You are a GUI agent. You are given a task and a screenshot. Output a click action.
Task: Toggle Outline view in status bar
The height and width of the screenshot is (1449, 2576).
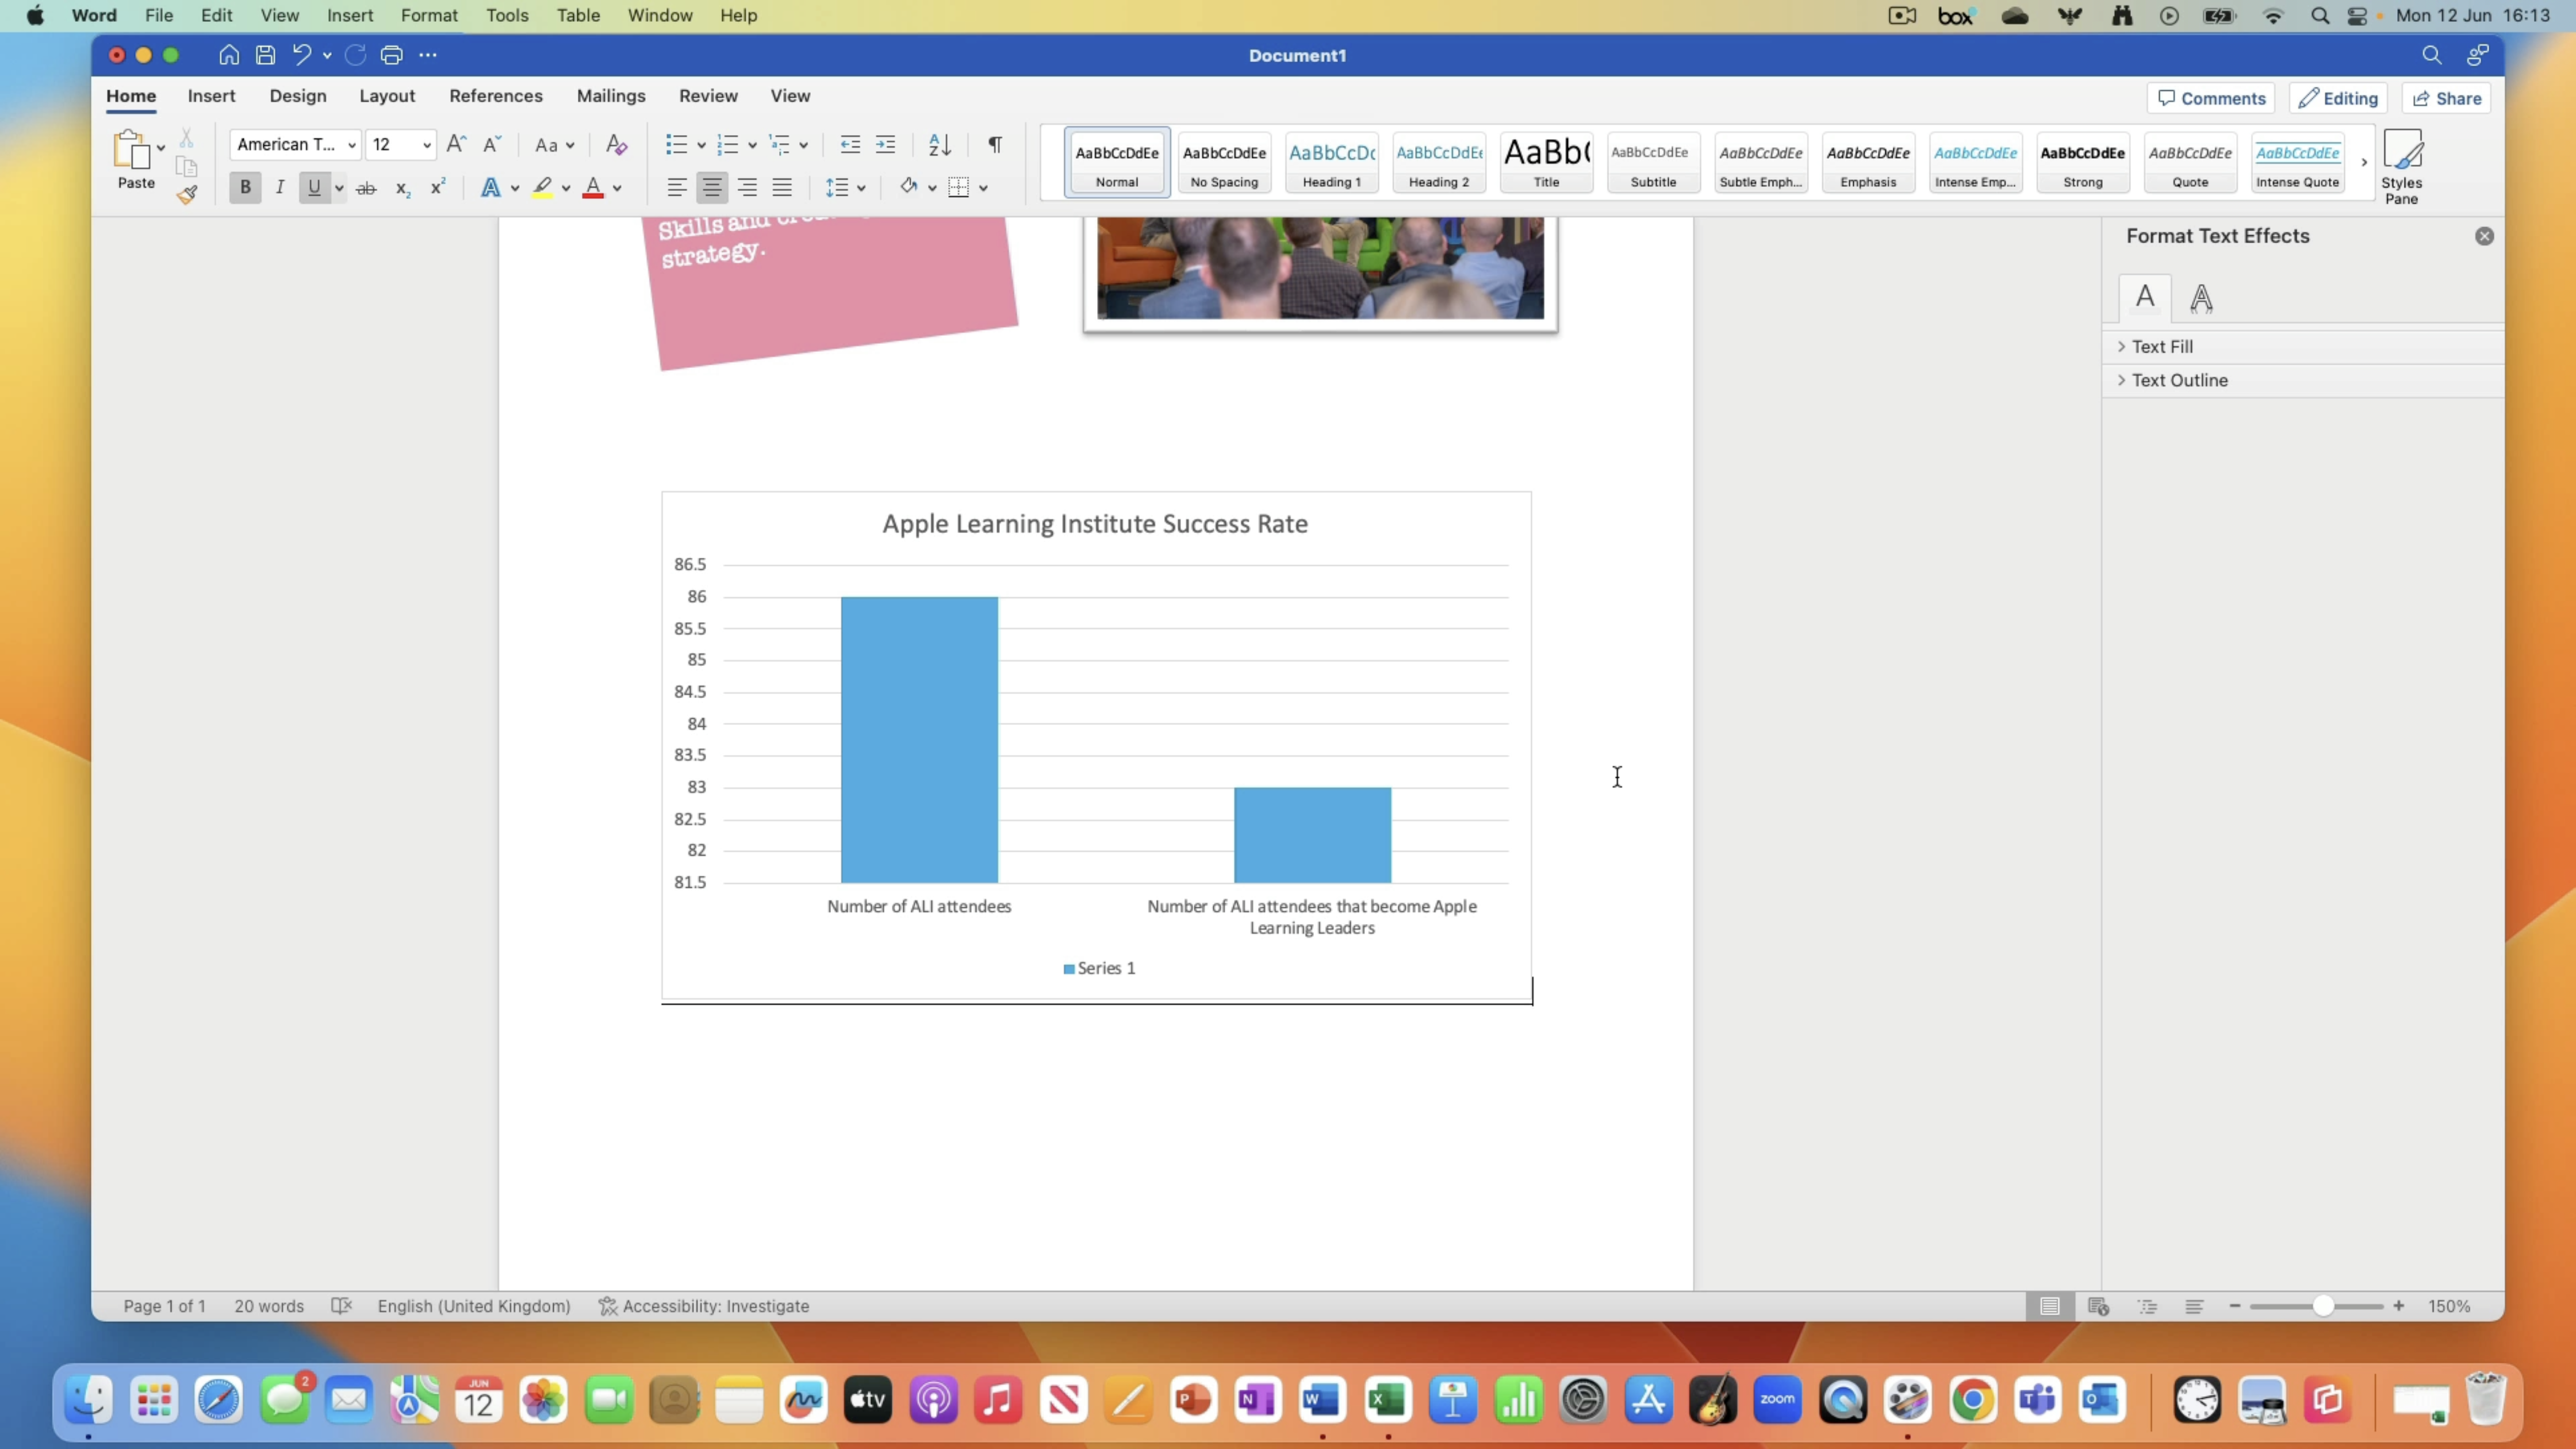coord(2147,1306)
